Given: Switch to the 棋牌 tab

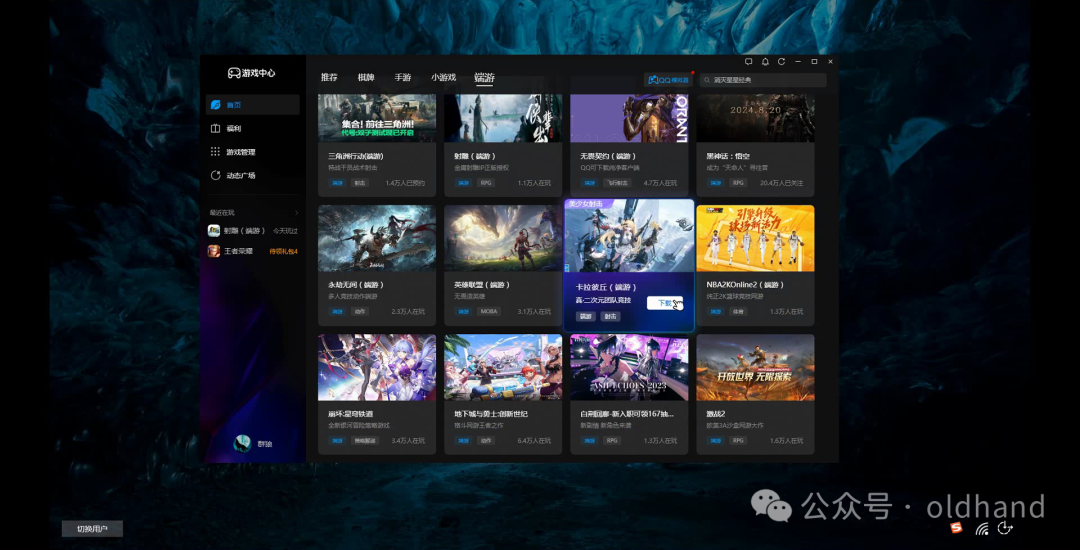Looking at the screenshot, I should tap(366, 77).
